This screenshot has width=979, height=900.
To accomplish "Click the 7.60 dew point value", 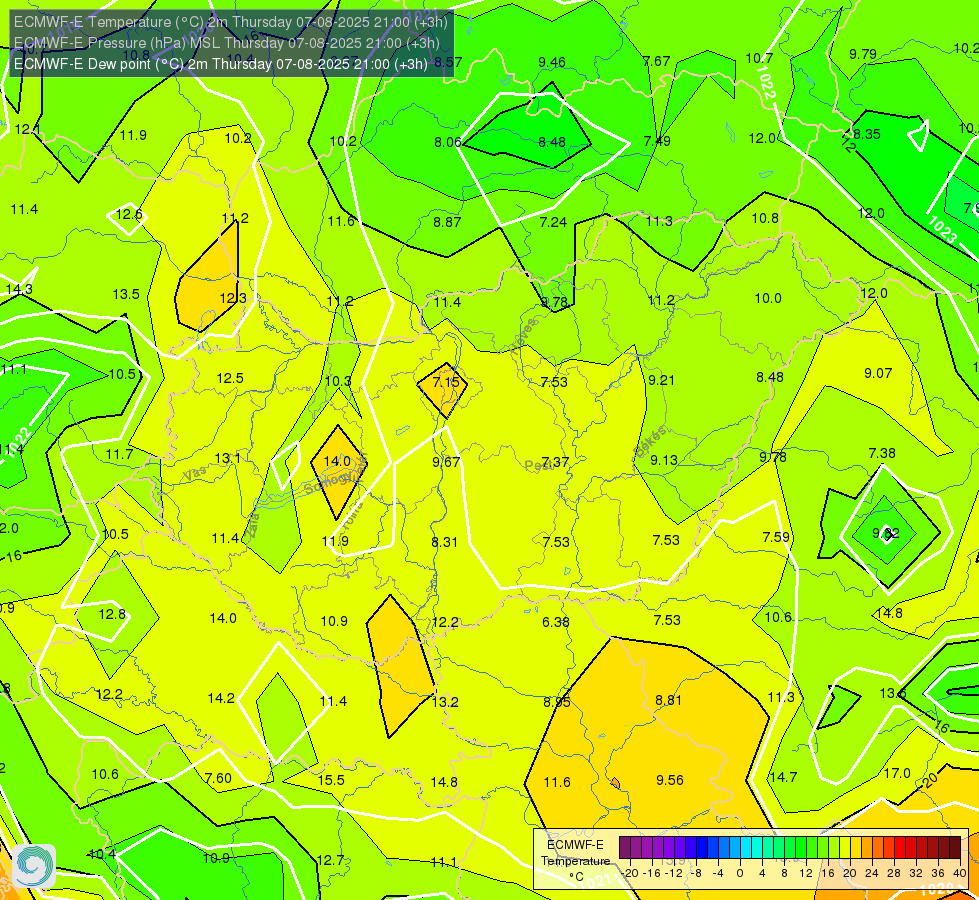I will pyautogui.click(x=218, y=778).
